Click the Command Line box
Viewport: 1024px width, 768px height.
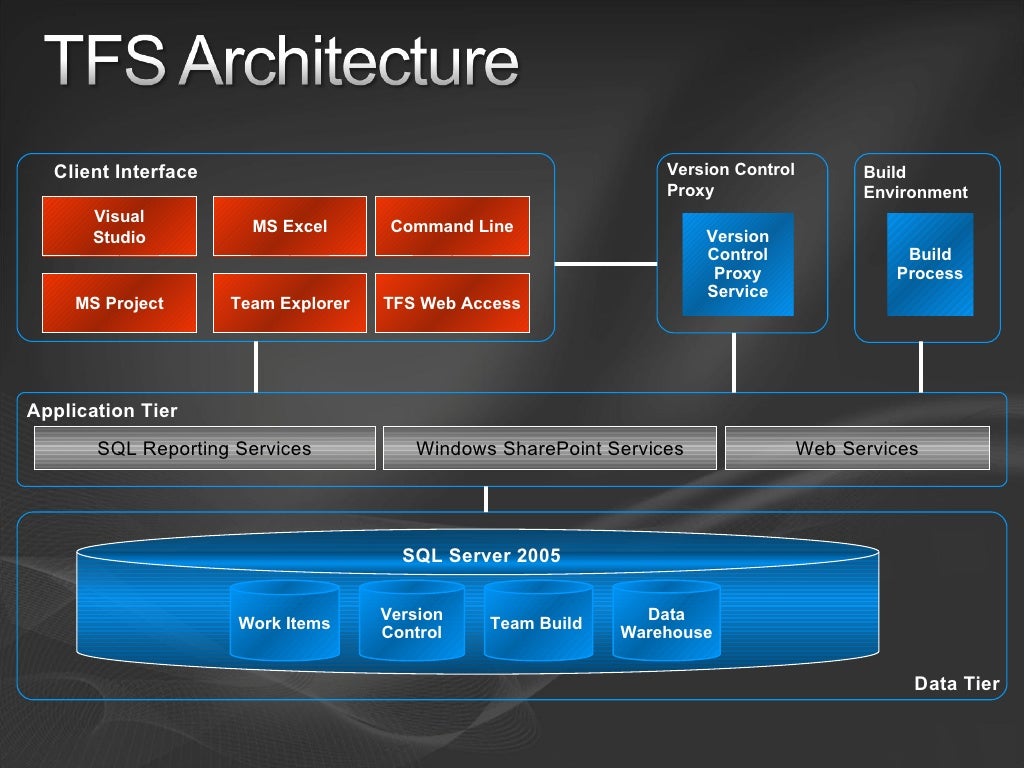[452, 226]
